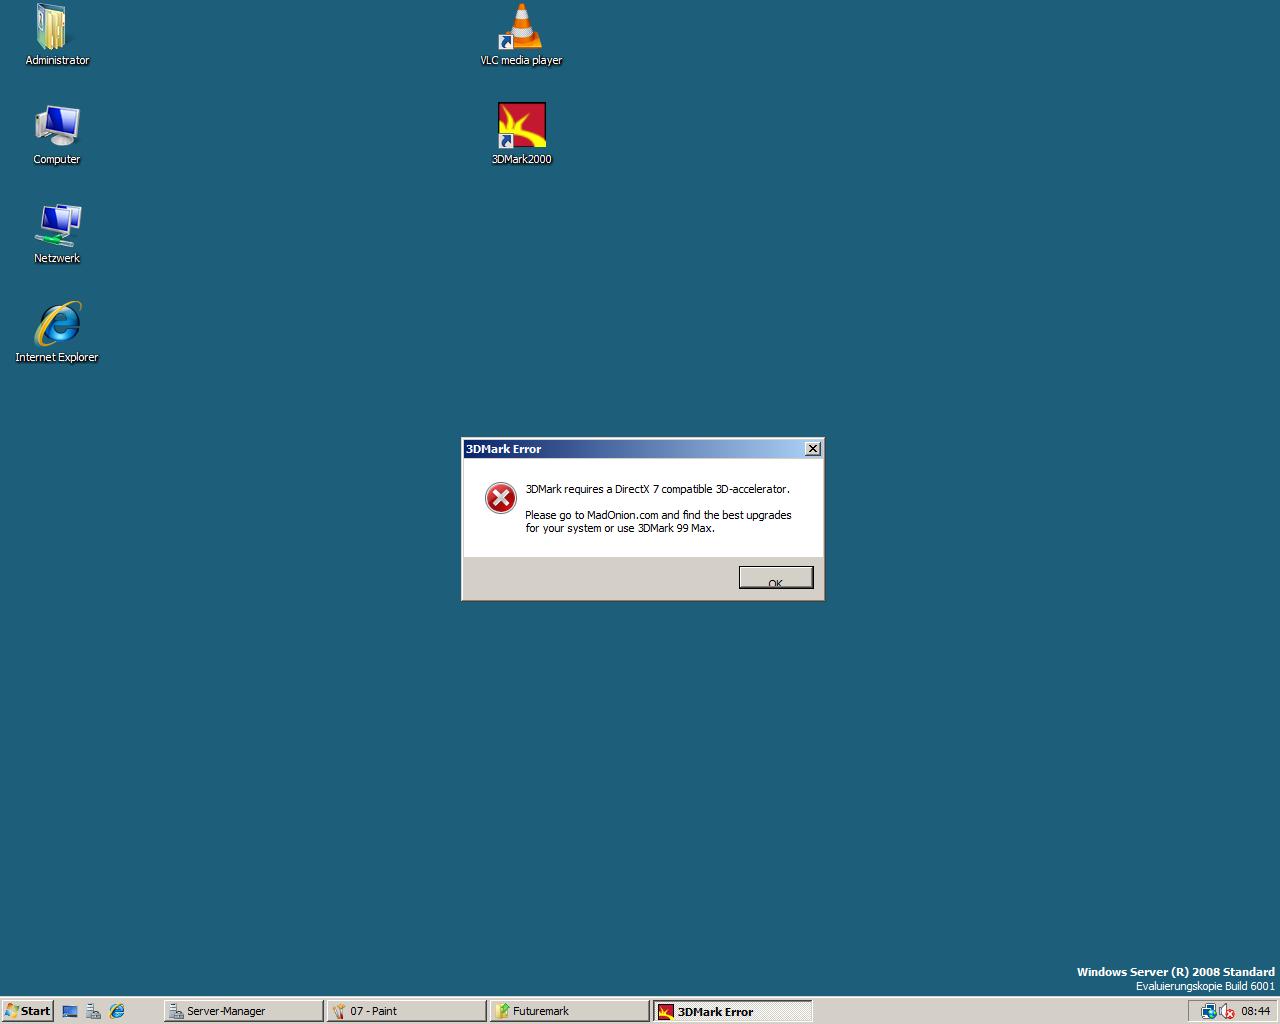Click OK in the 3DMark Error dialog
This screenshot has height=1024, width=1280.
click(x=775, y=578)
